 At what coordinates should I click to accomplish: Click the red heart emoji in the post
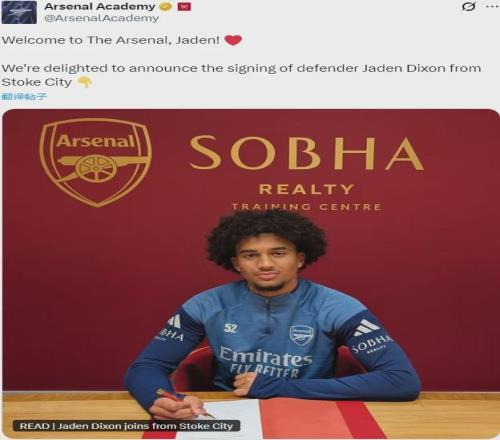click(x=233, y=40)
